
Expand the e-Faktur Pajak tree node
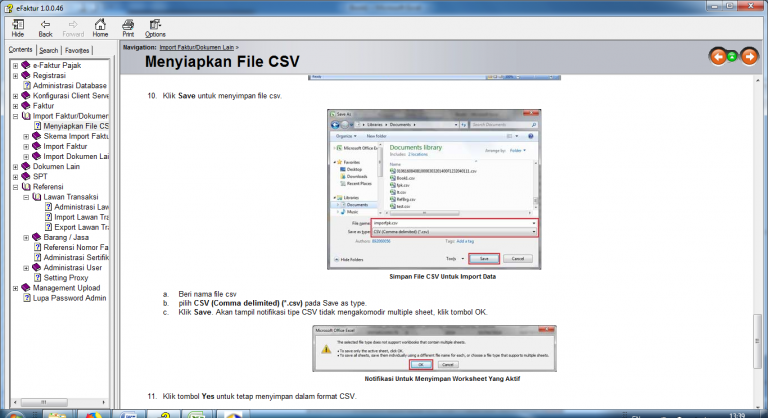pos(15,65)
